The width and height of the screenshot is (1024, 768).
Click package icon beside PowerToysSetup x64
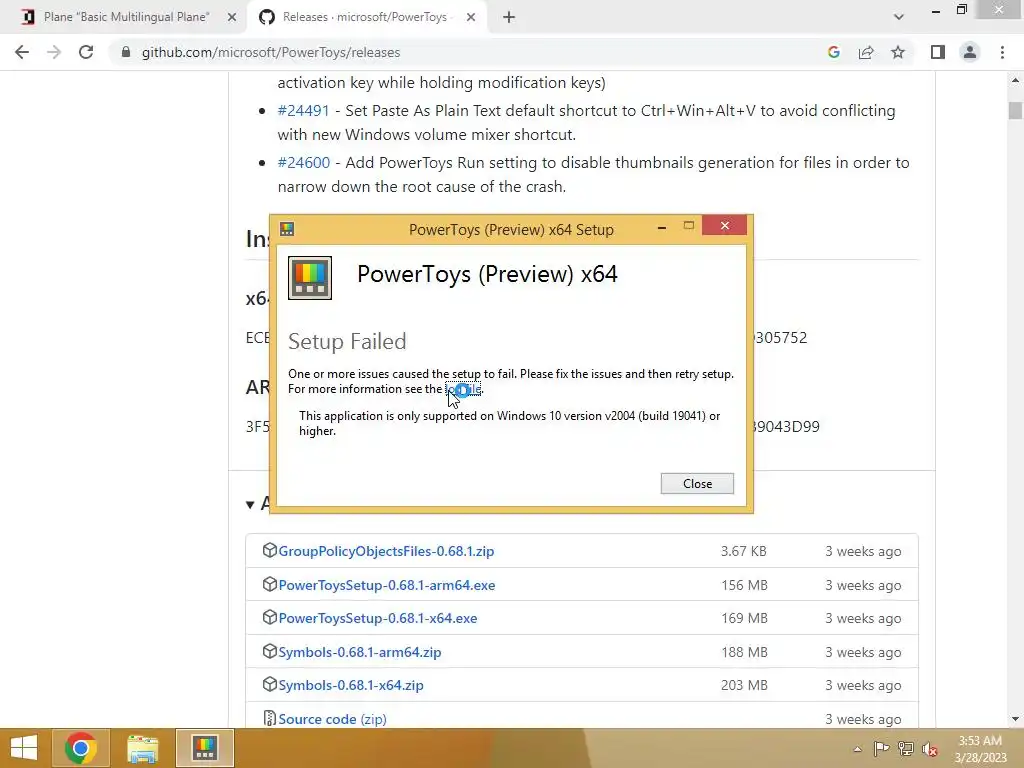coord(269,617)
